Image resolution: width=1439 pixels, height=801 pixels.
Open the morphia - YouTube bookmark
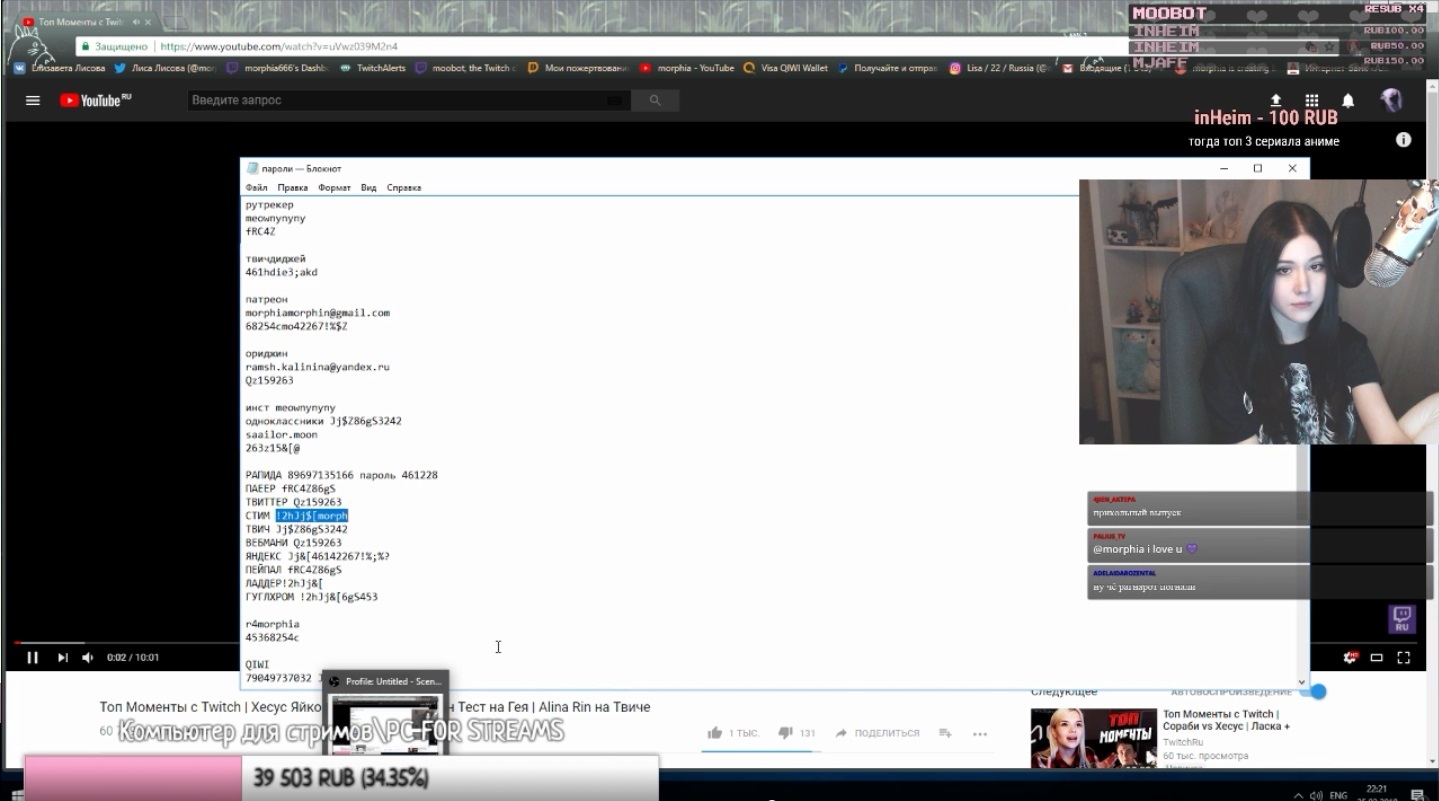tap(687, 68)
